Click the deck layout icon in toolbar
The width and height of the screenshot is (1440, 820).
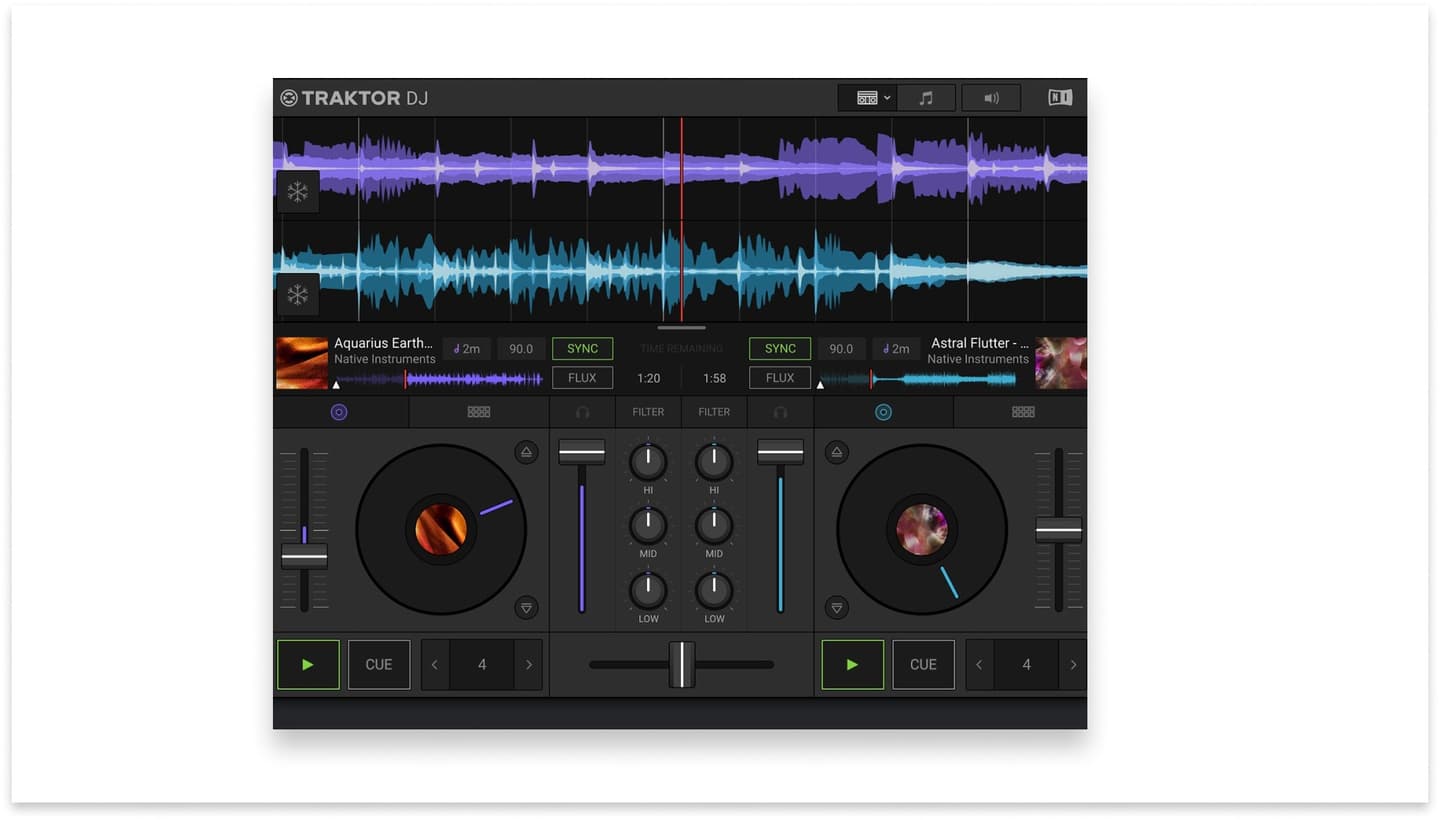click(x=866, y=97)
